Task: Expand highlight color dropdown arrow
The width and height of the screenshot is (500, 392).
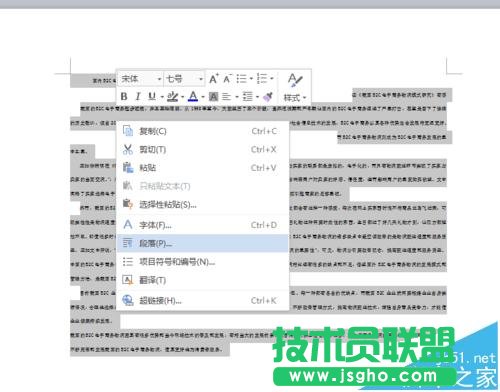Action: [x=182, y=97]
